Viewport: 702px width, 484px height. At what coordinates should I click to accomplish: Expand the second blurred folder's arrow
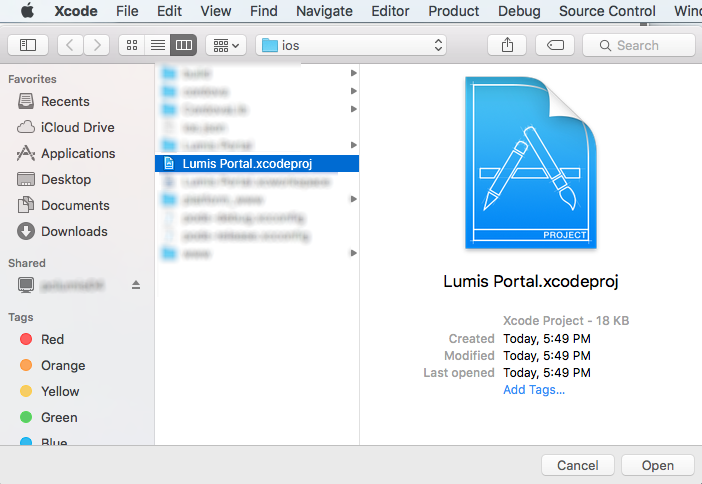coord(354,91)
